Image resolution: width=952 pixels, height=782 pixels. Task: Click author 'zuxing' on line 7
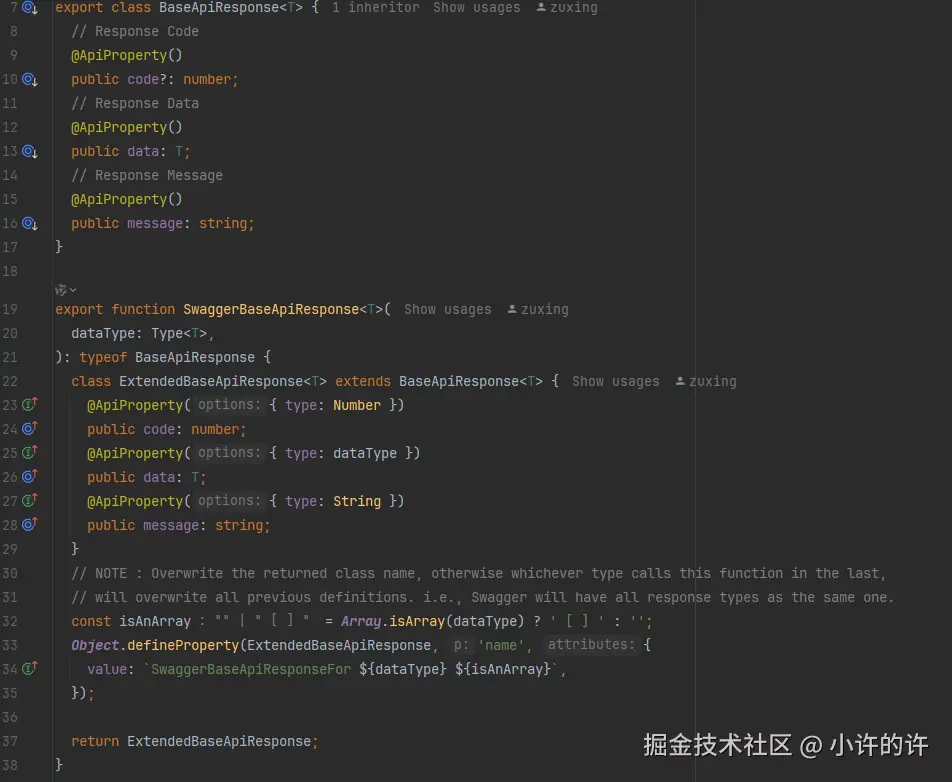pyautogui.click(x=567, y=7)
